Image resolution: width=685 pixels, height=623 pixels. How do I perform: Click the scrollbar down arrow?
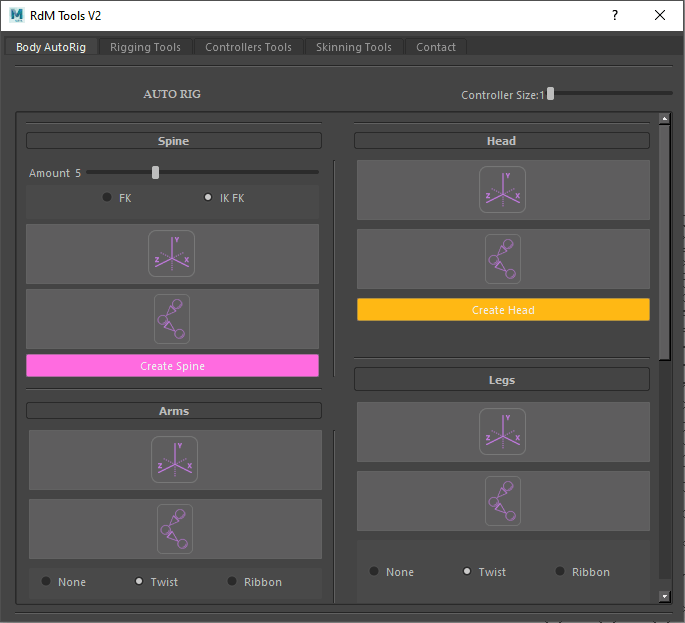[664, 596]
